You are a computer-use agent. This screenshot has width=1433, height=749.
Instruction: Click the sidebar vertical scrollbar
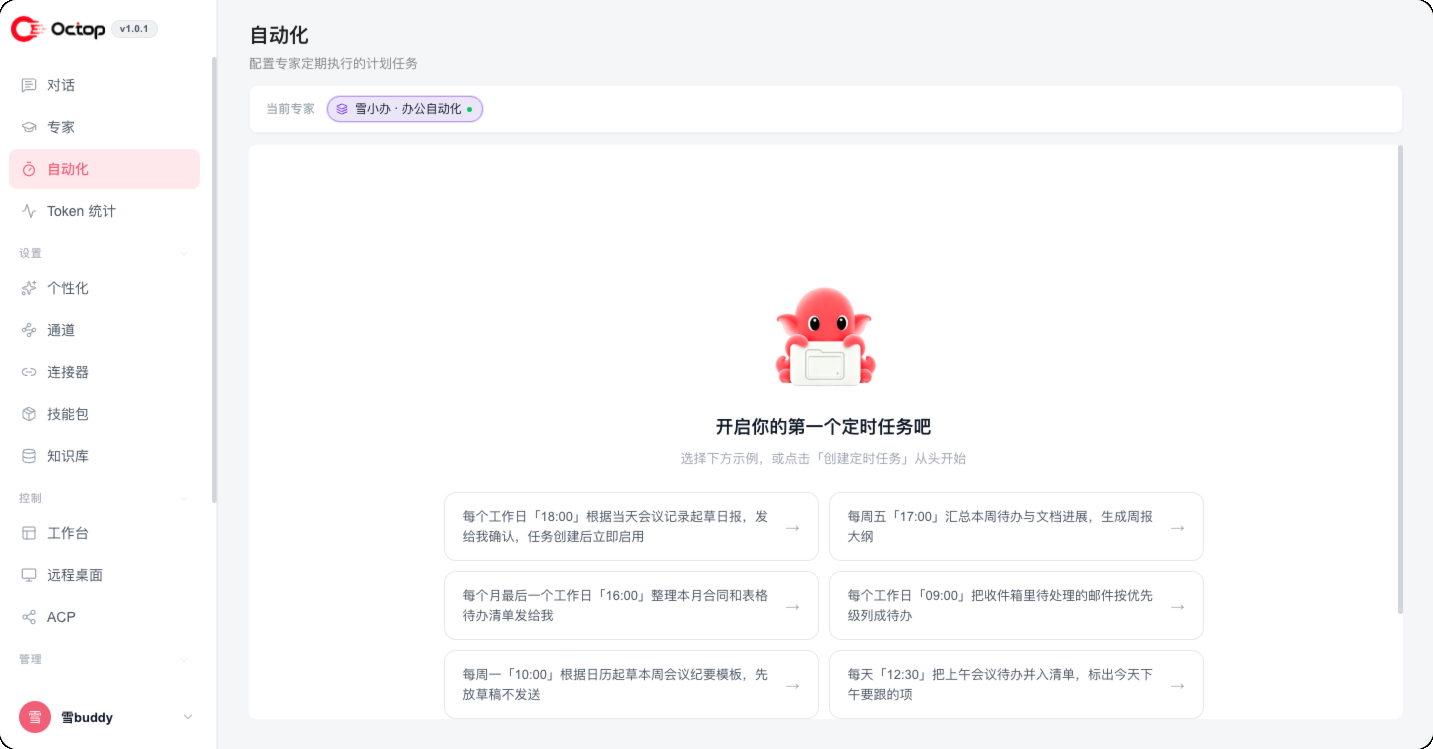[214, 280]
